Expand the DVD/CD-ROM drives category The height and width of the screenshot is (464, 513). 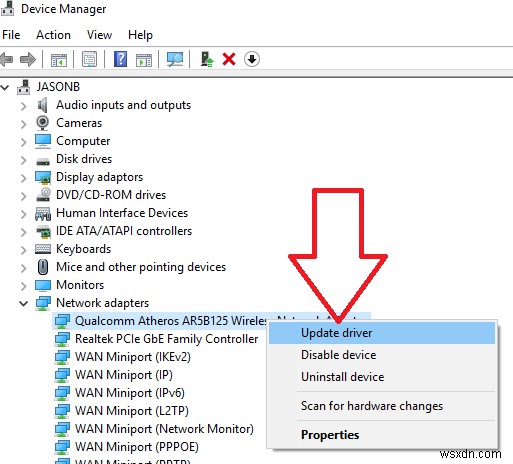point(23,196)
